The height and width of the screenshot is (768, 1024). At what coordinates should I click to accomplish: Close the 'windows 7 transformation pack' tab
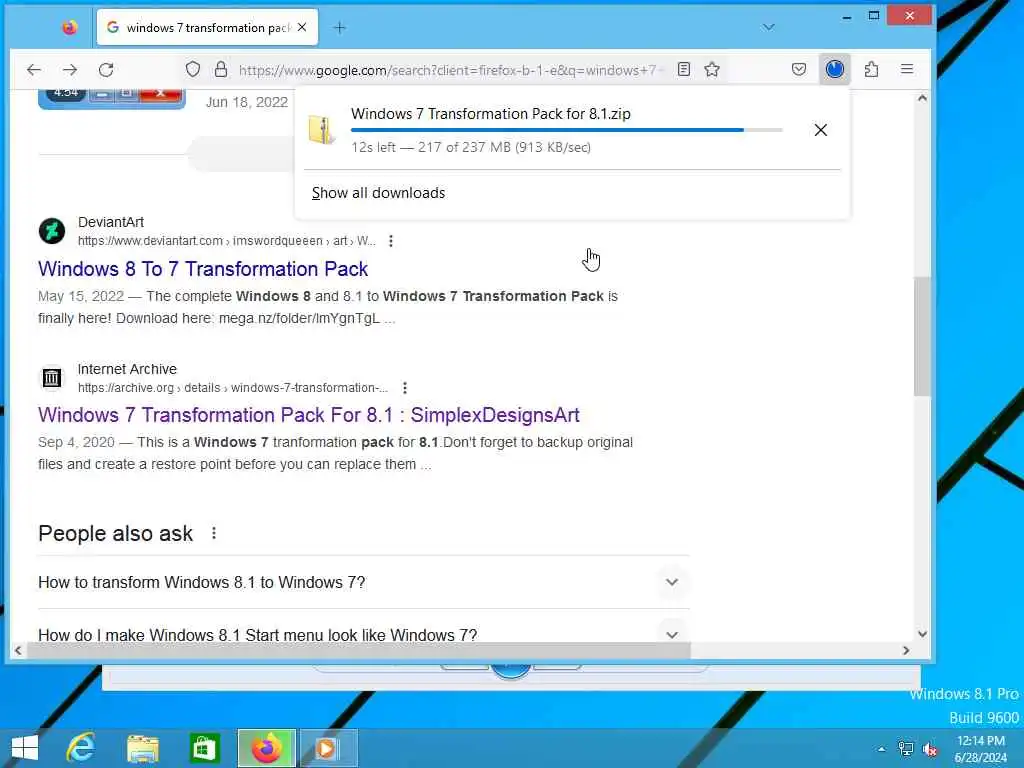(302, 27)
